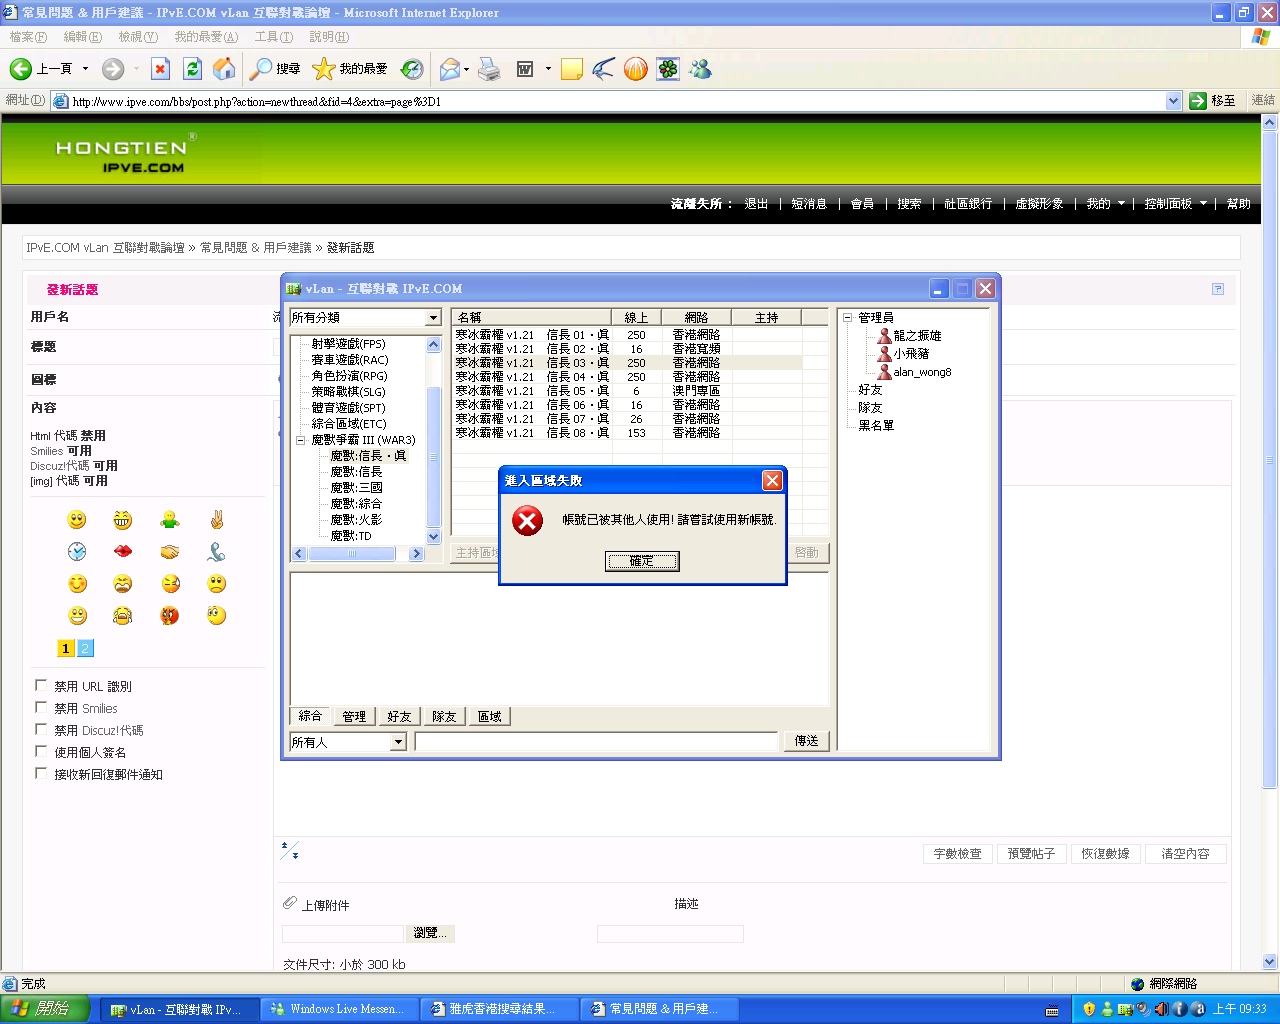Check the 使用個人簽名 checkbox

41,752
